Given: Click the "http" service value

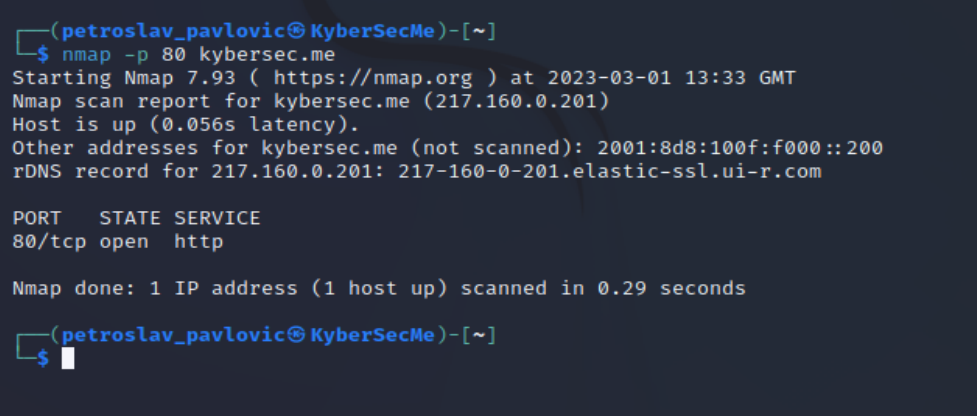Looking at the screenshot, I should point(198,242).
